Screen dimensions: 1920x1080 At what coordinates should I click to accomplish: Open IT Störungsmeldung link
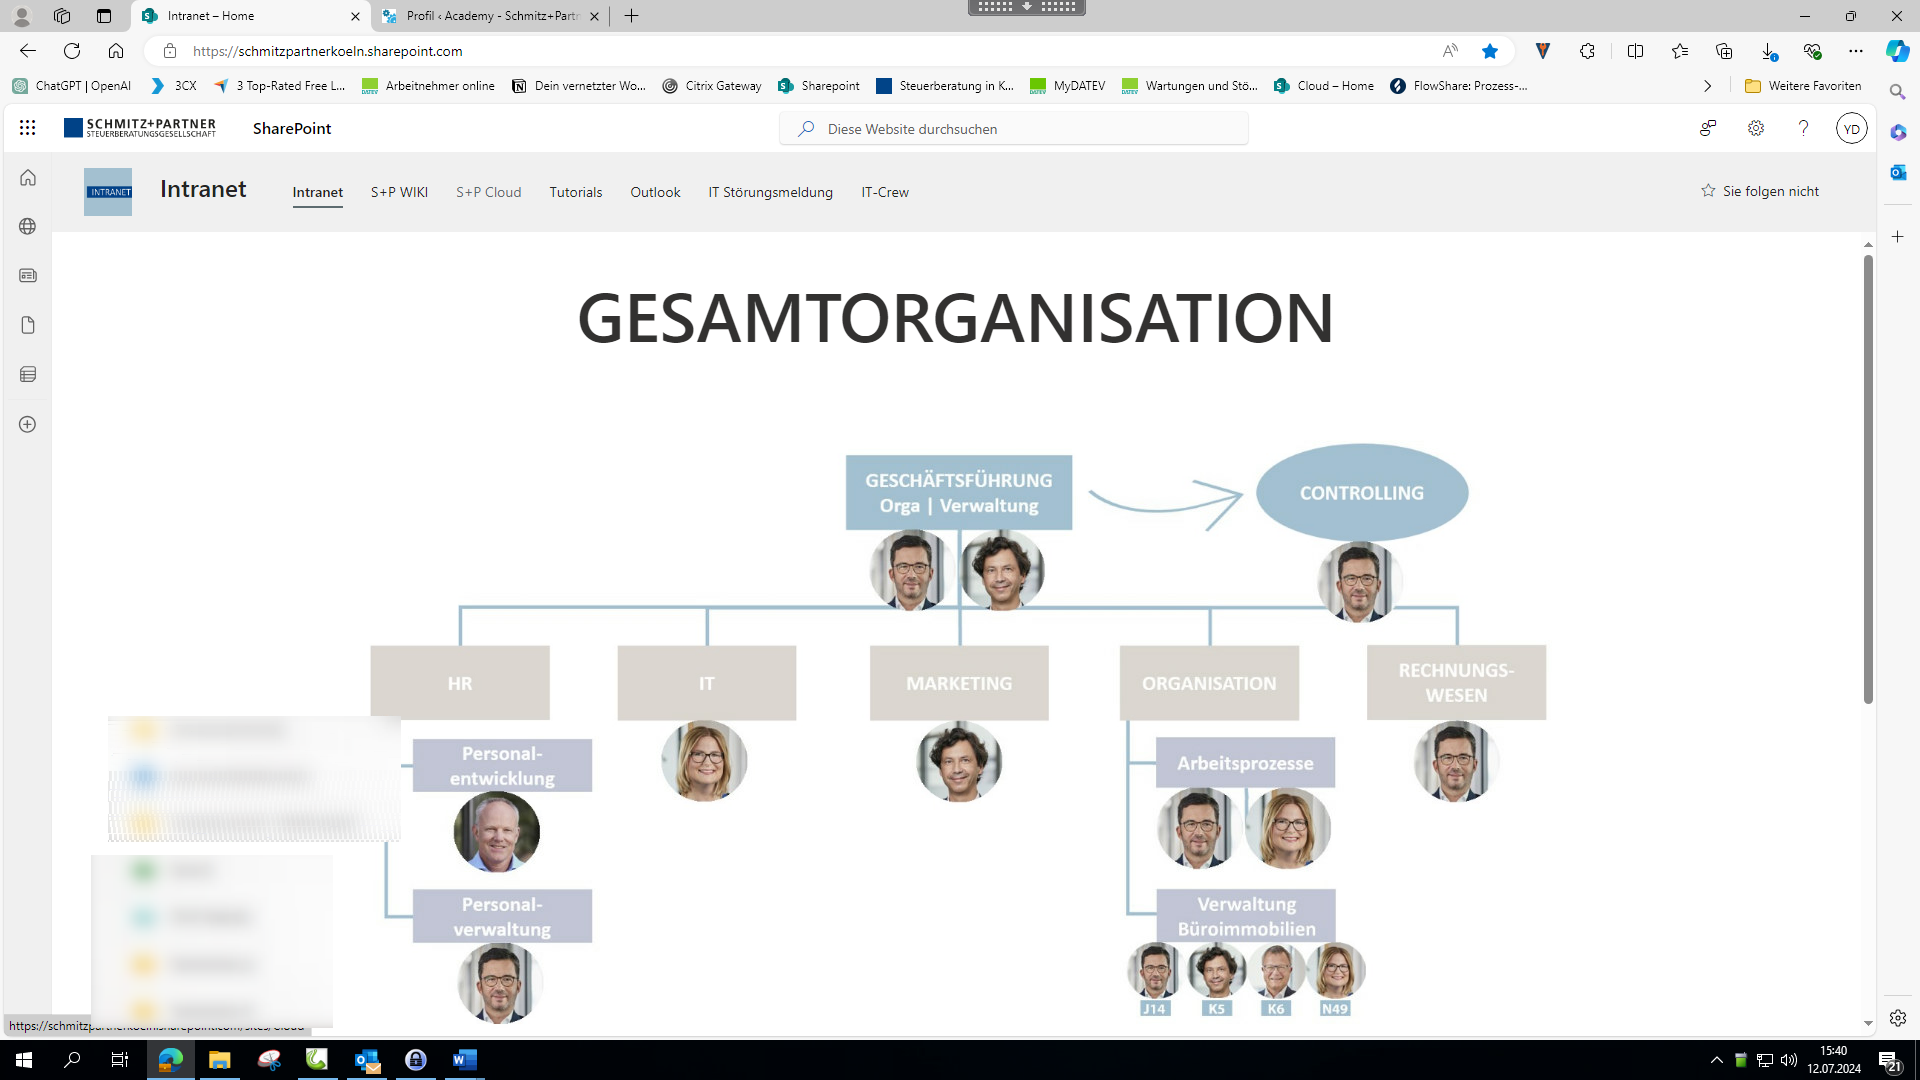(x=770, y=192)
